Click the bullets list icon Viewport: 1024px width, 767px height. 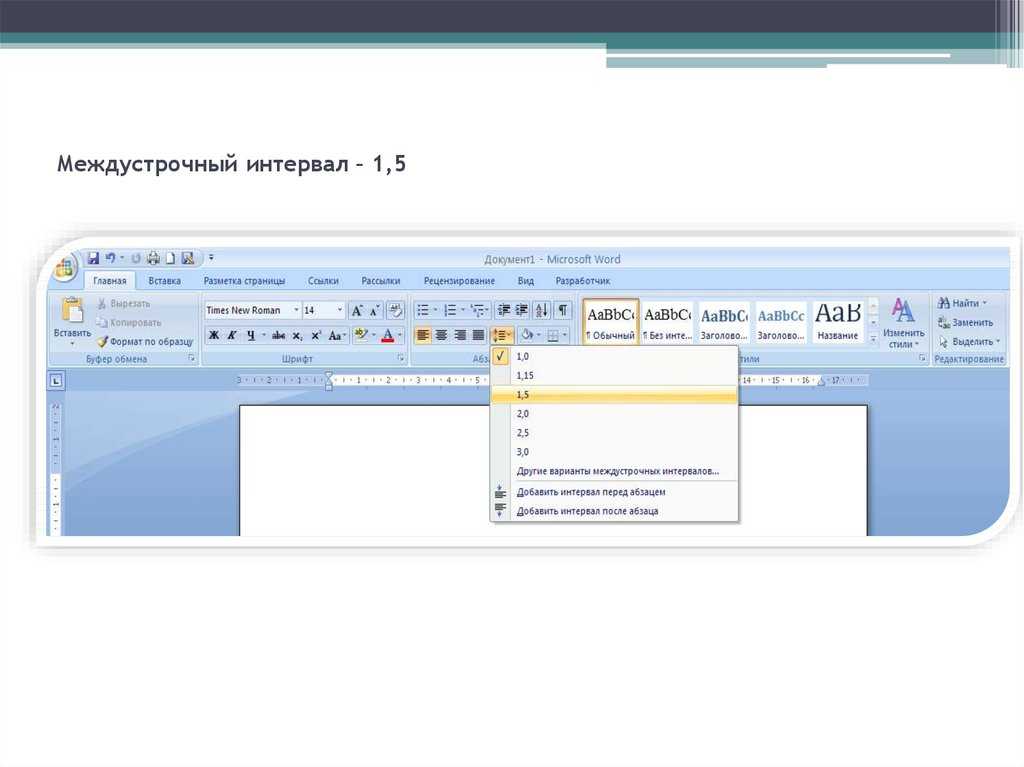pos(423,310)
